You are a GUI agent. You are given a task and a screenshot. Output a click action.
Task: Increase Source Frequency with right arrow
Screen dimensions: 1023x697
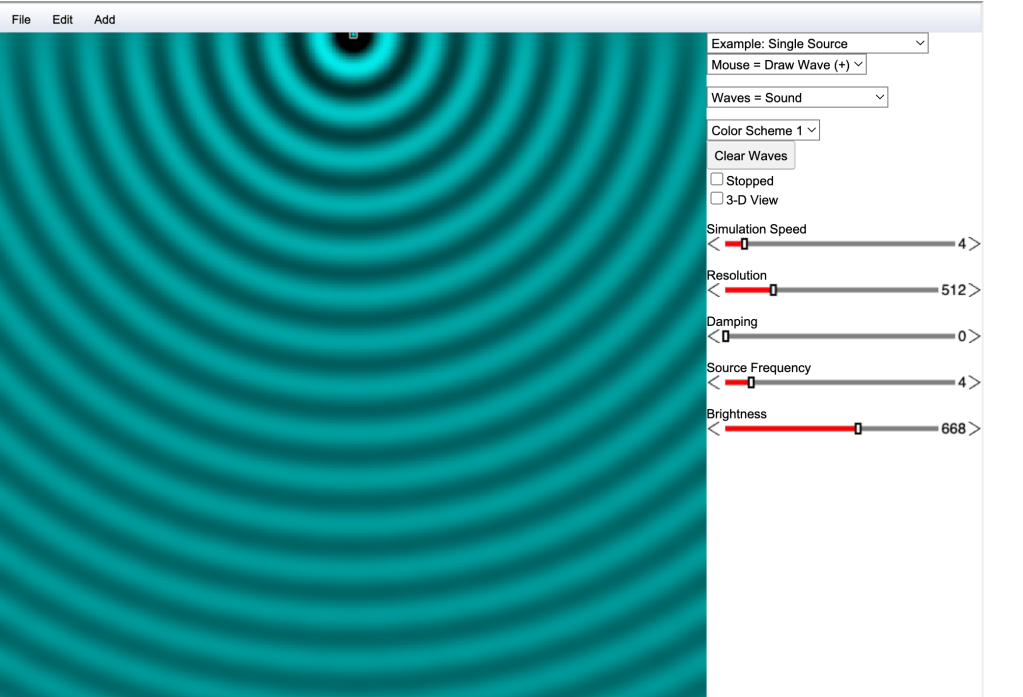(x=974, y=383)
